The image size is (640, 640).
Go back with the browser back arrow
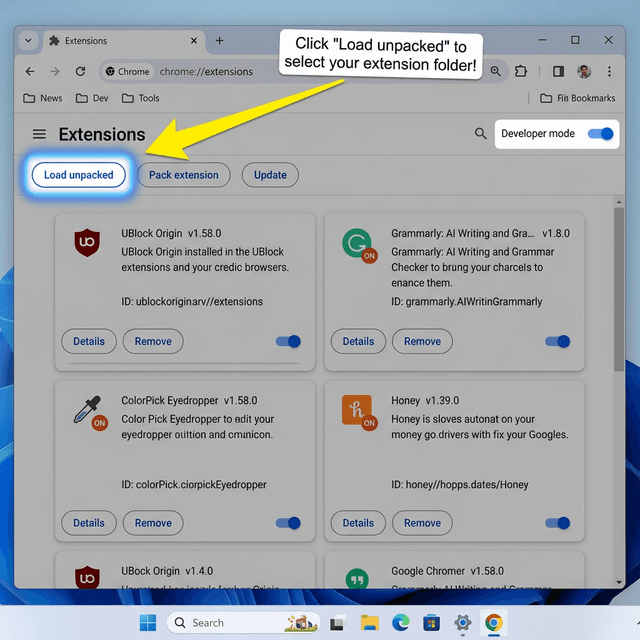[30, 71]
